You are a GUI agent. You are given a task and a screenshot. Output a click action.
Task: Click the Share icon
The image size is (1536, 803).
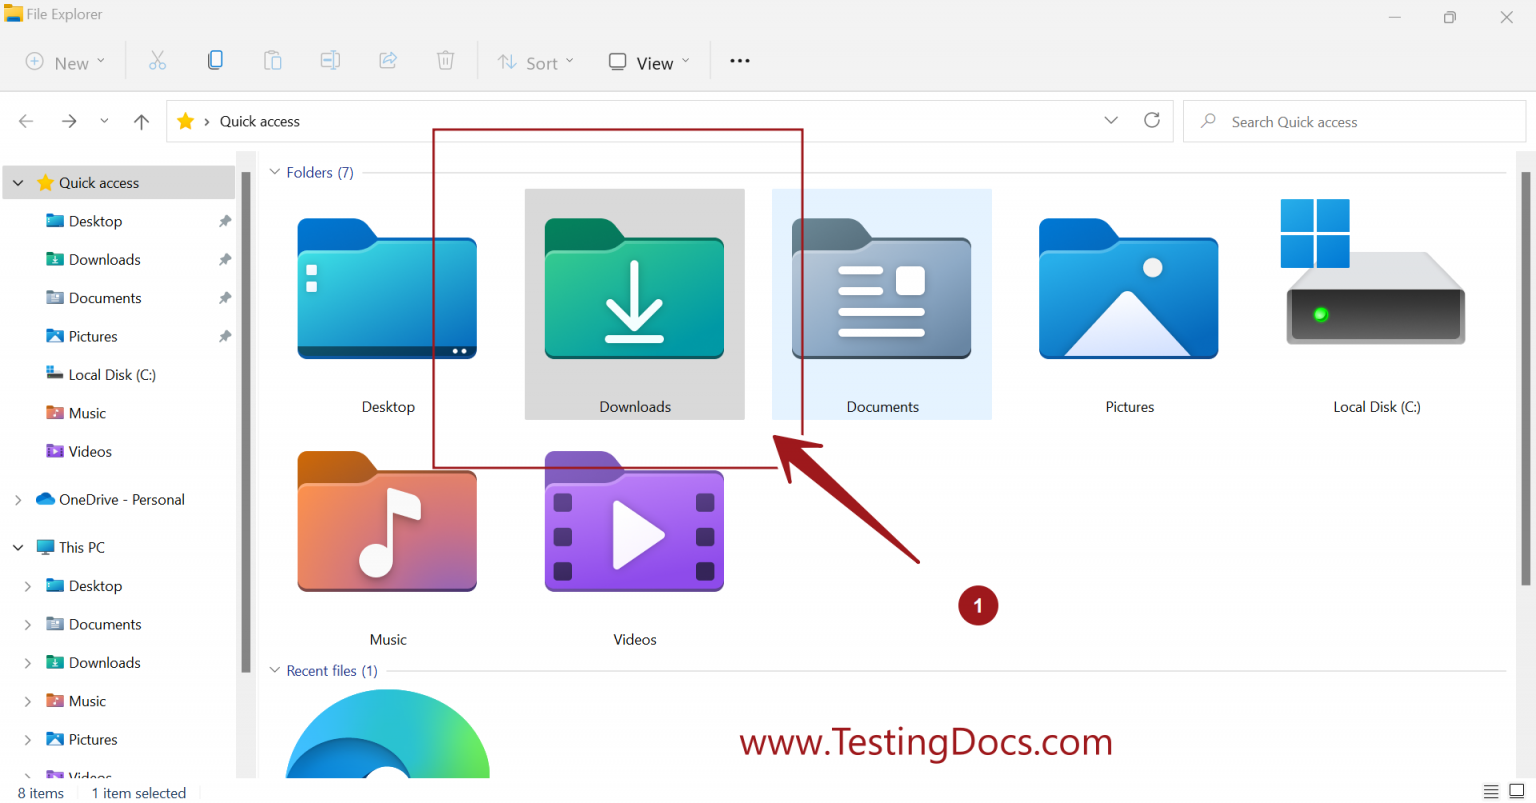coord(387,60)
